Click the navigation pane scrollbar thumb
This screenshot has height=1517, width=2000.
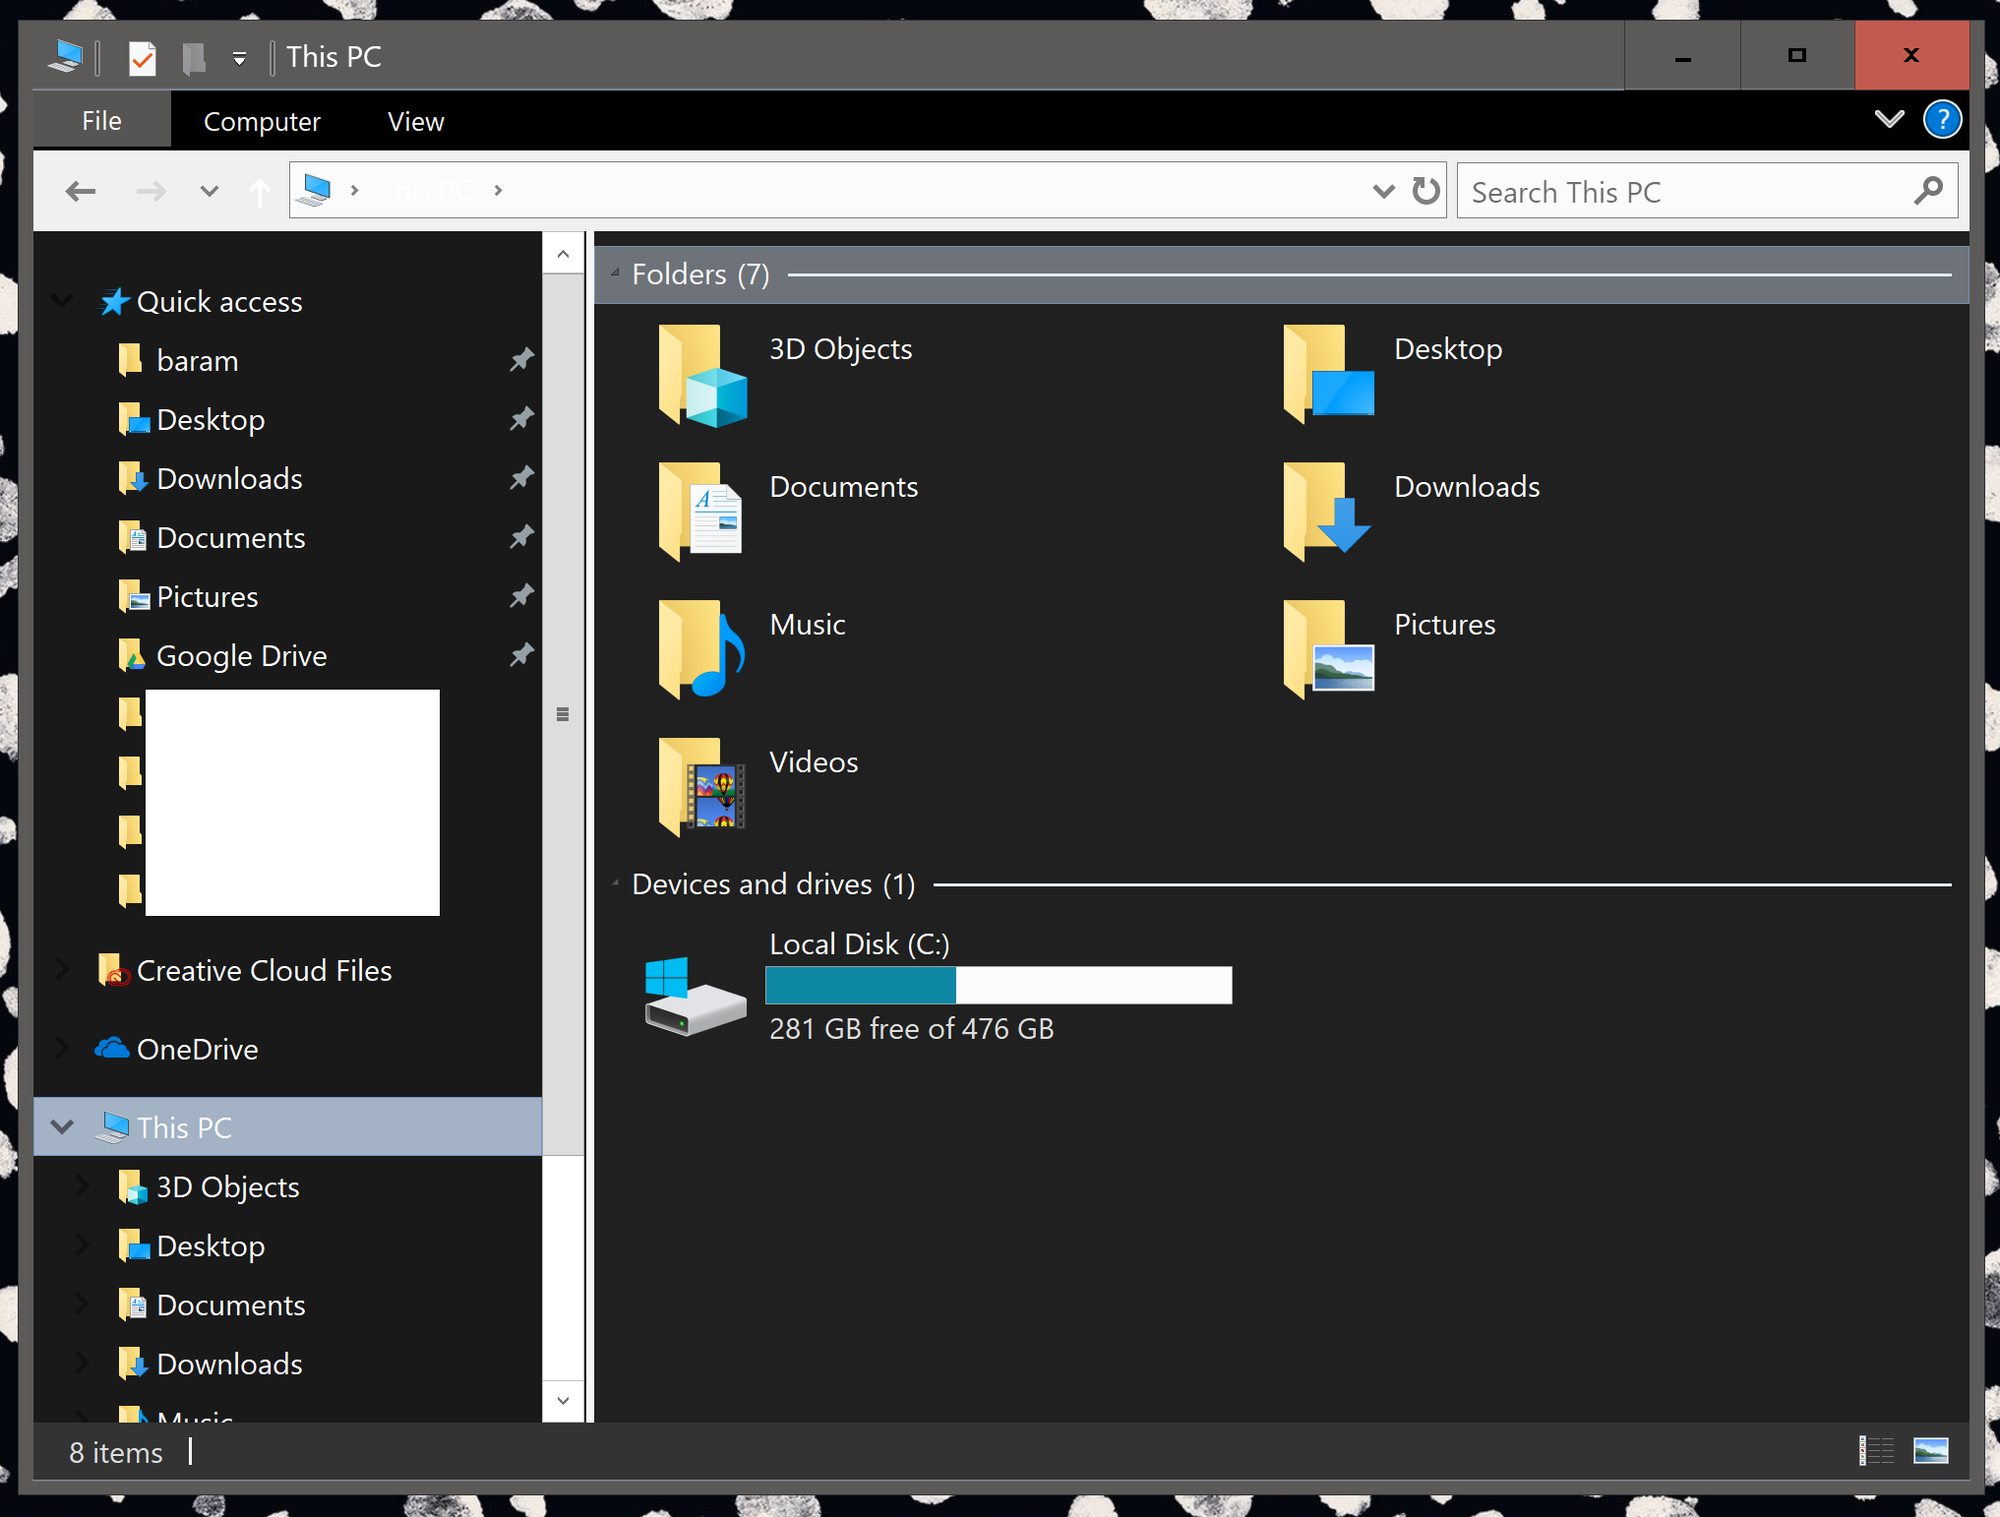(563, 714)
